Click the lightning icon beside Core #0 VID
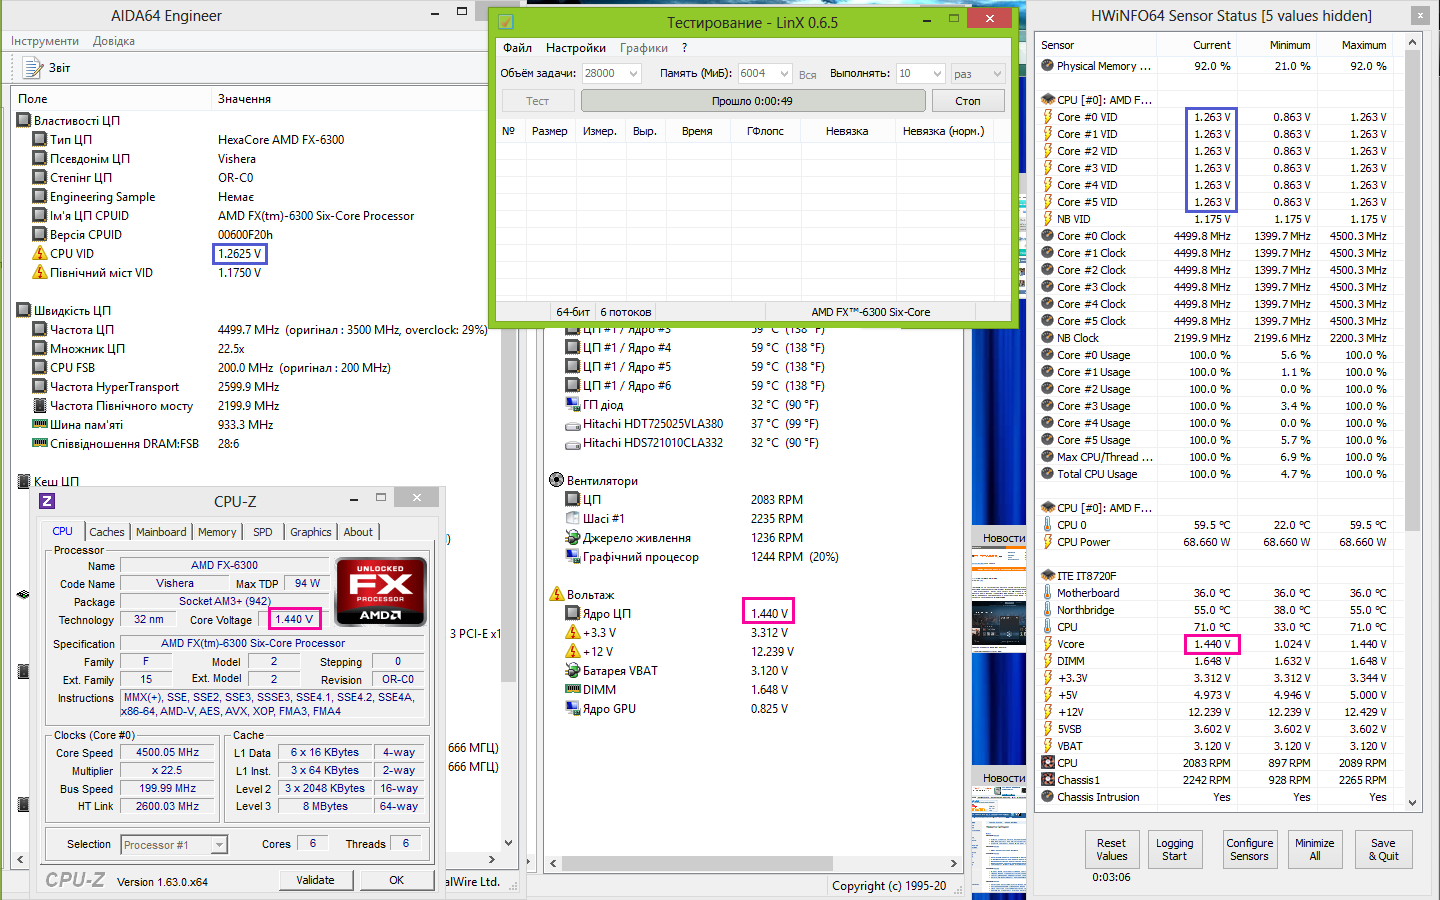This screenshot has width=1440, height=900. 1047,117
